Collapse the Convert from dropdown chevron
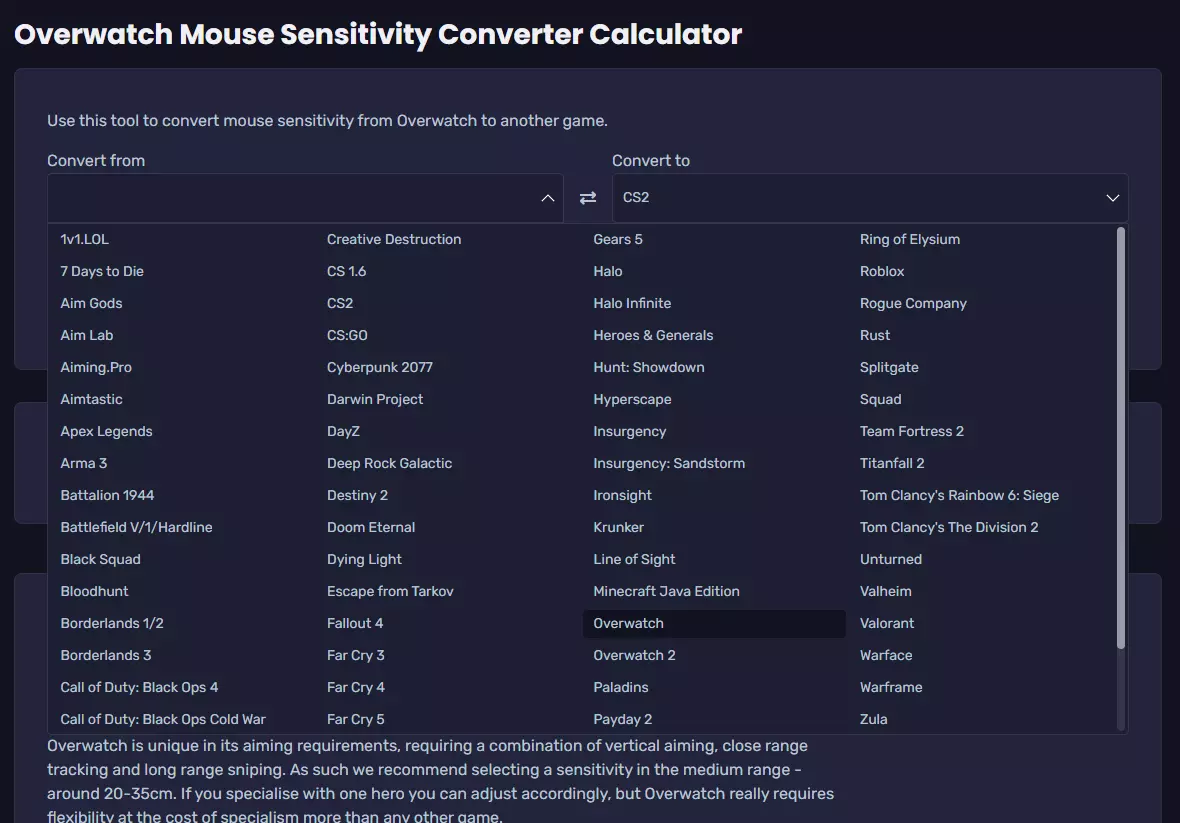1180x823 pixels. pos(548,198)
